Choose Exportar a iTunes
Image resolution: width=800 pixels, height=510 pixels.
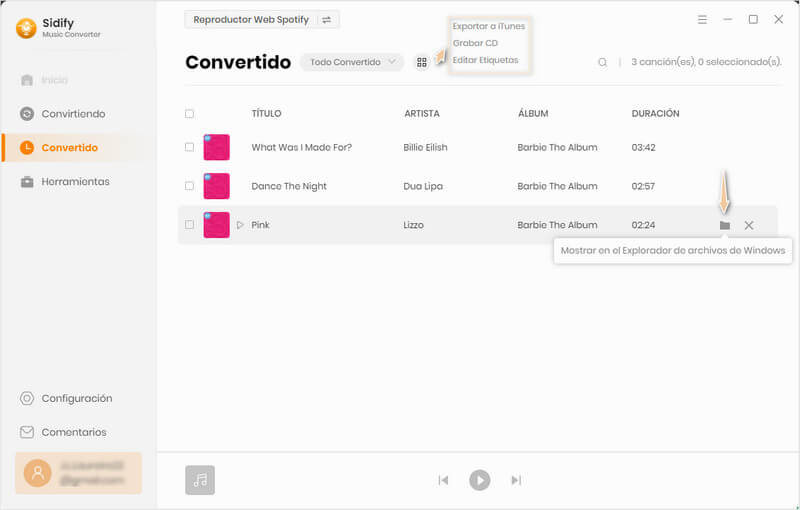click(x=489, y=26)
